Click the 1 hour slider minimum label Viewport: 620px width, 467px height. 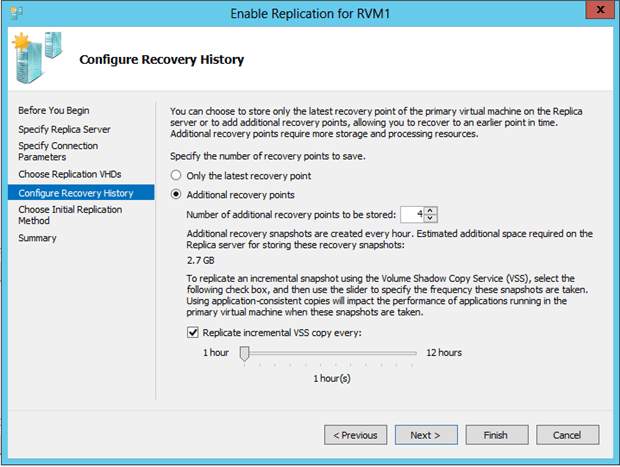click(216, 352)
